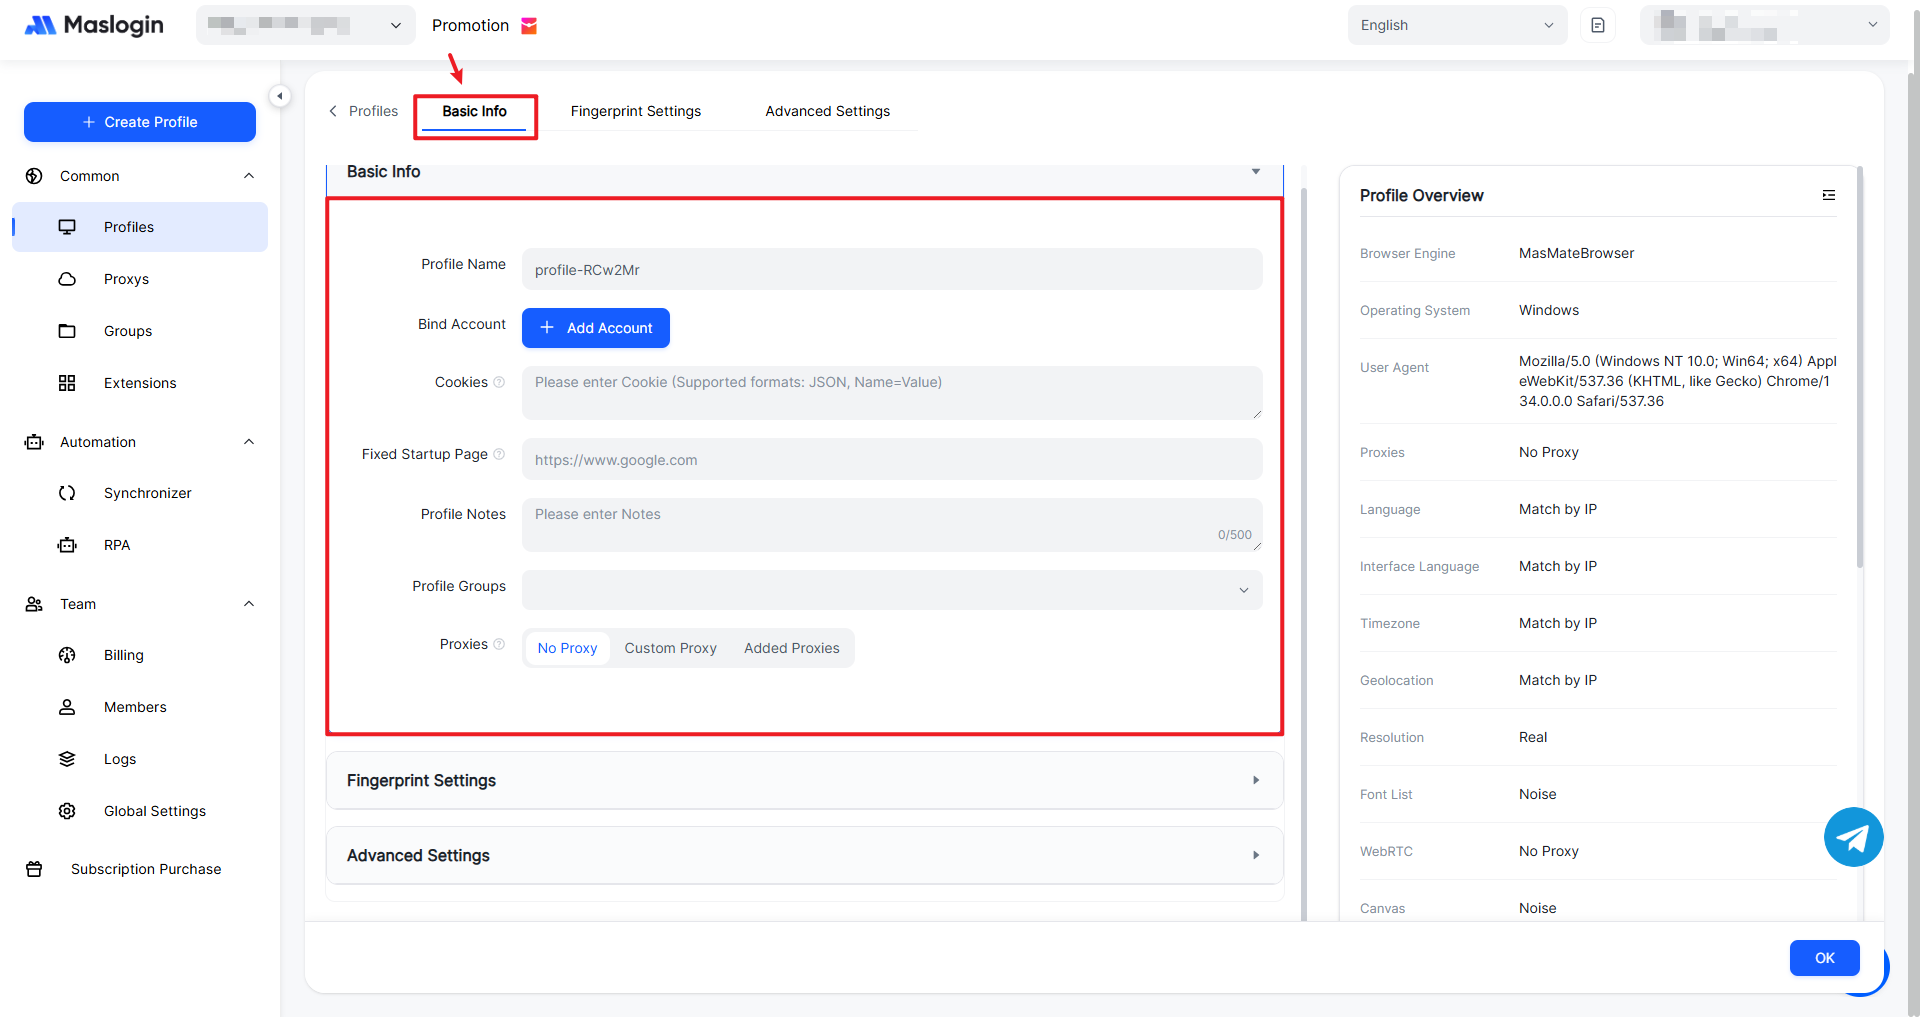
Task: Switch to the Added Proxies option
Action: pos(791,648)
